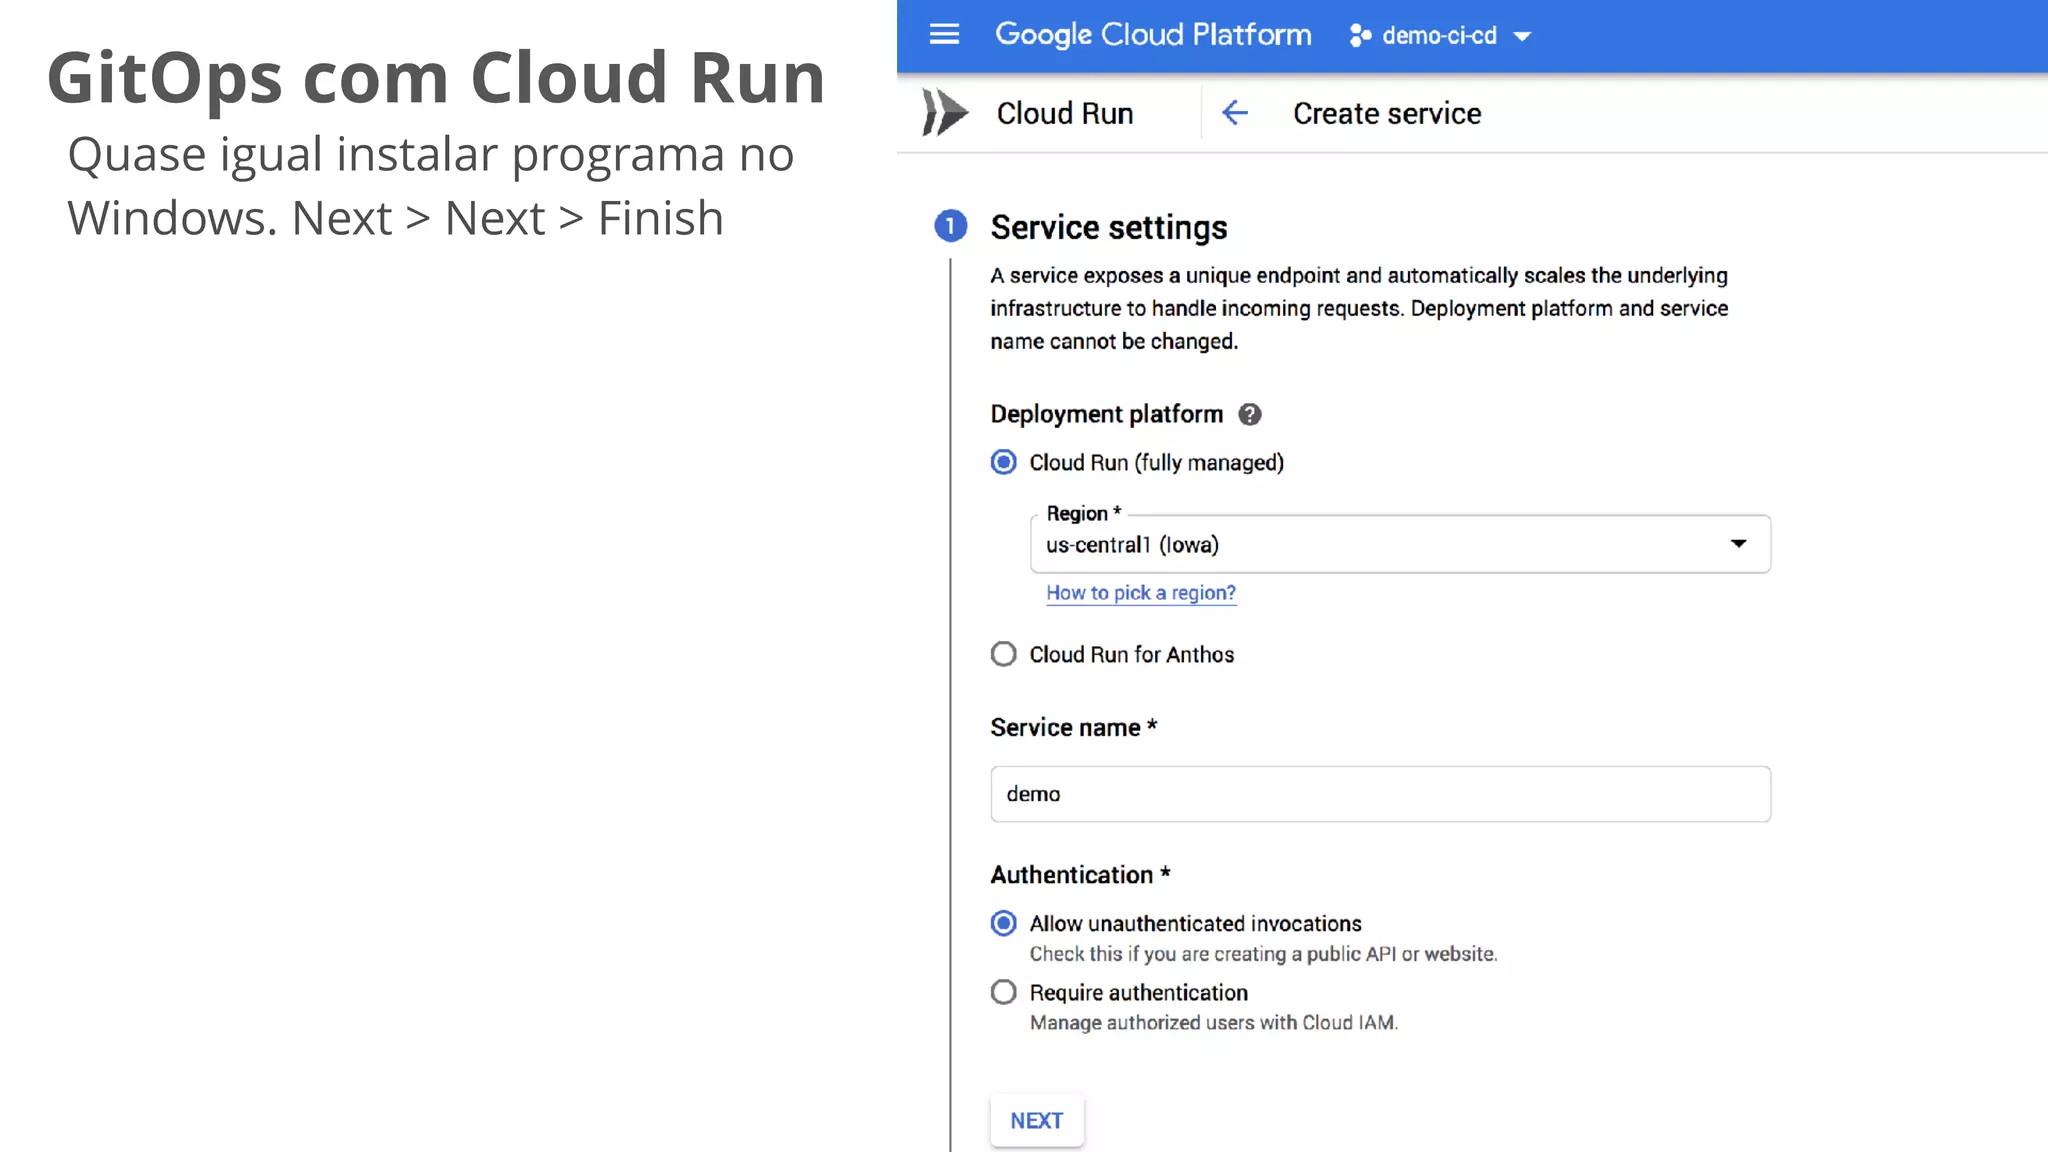Click the Create service page title
This screenshot has width=2048, height=1152.
pyautogui.click(x=1387, y=114)
